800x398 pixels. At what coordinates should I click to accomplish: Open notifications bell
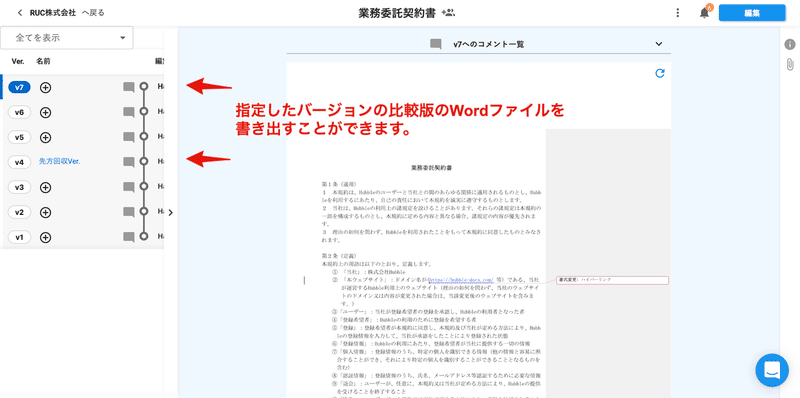(705, 13)
